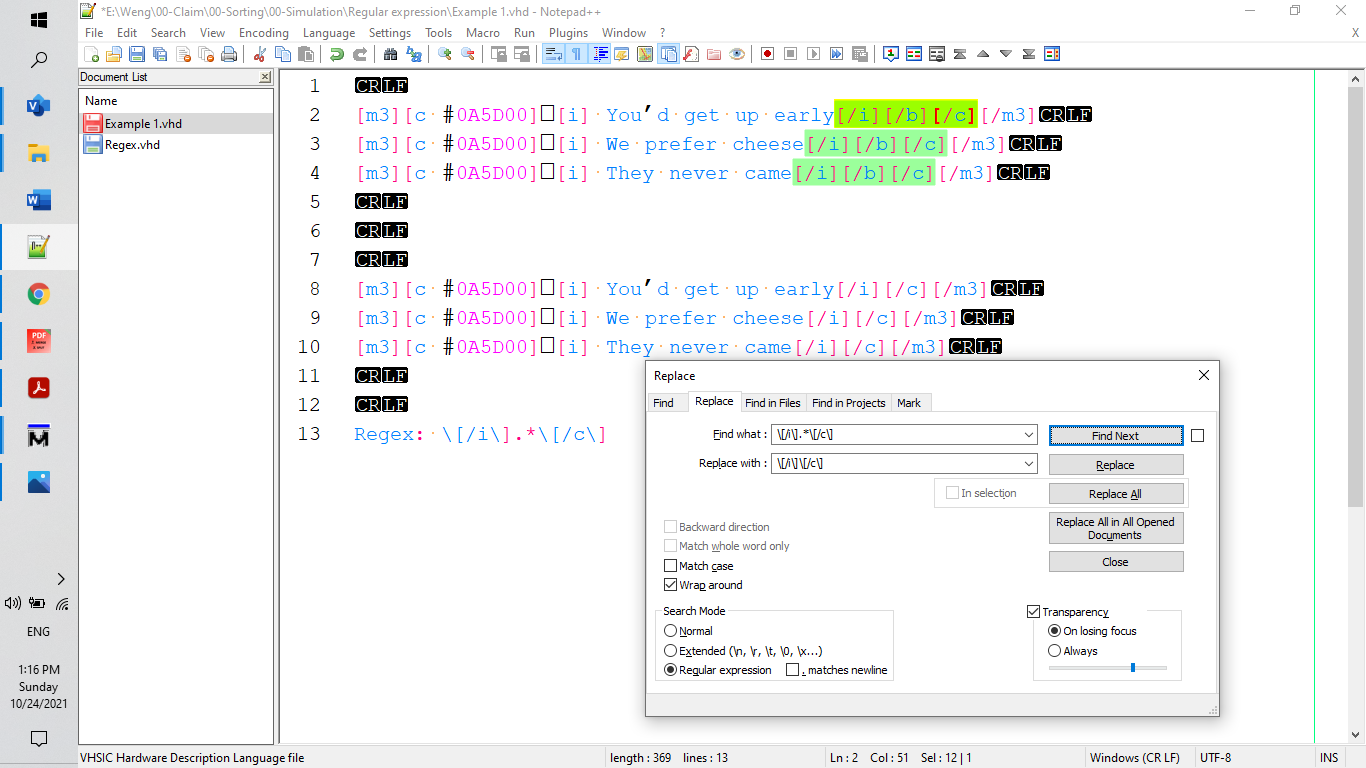Switch to the Mark tab

click(x=909, y=402)
